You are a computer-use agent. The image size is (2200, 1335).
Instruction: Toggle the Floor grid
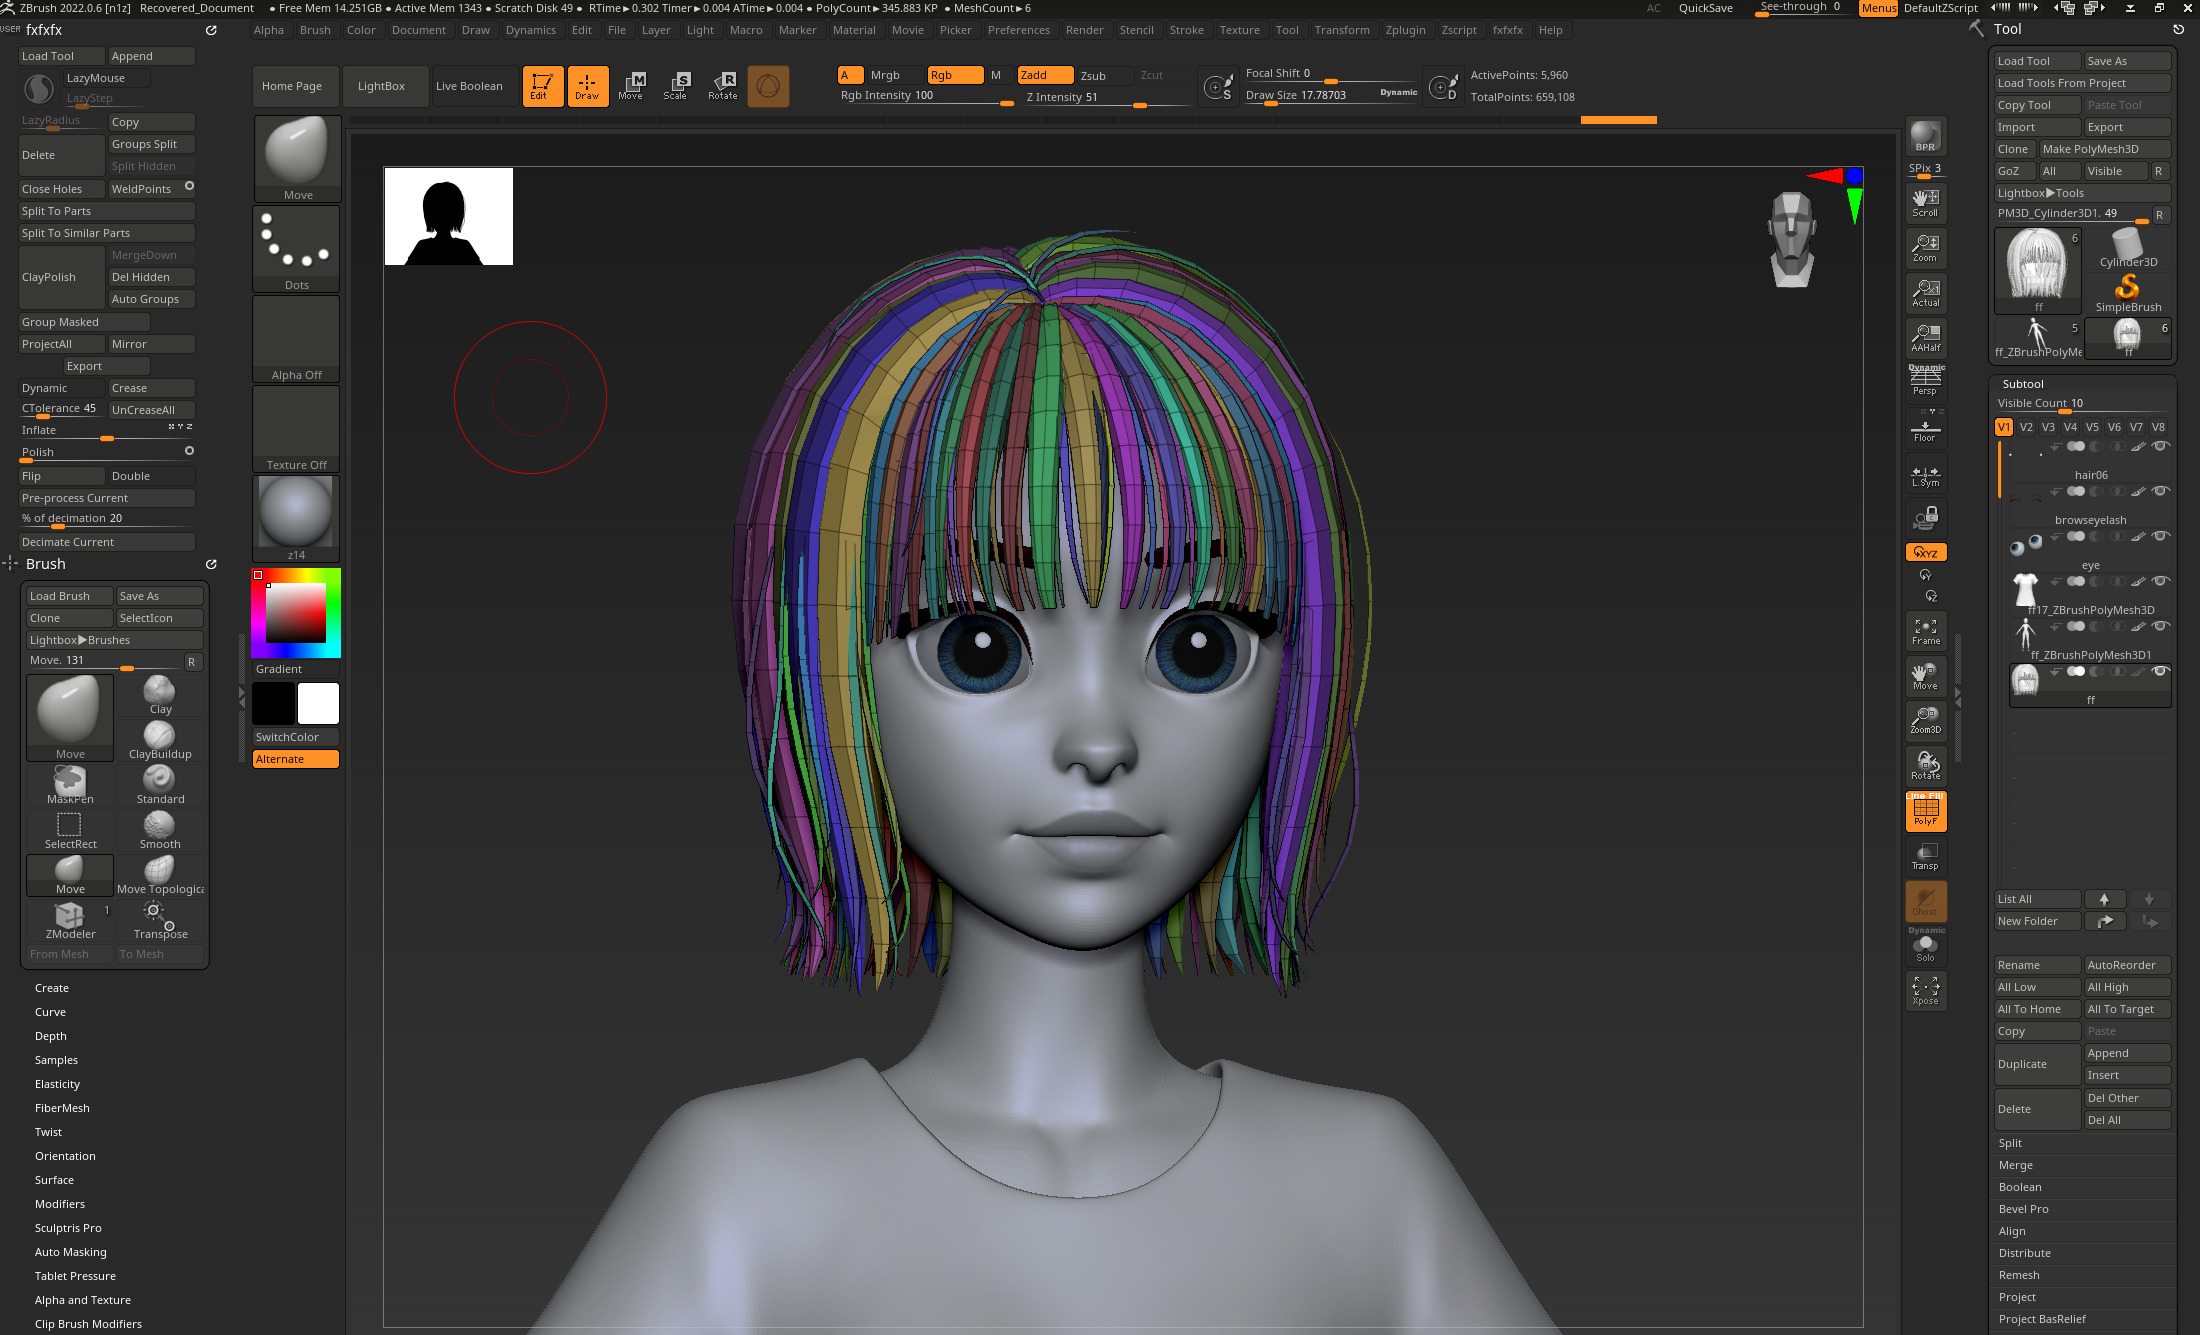coord(1925,428)
